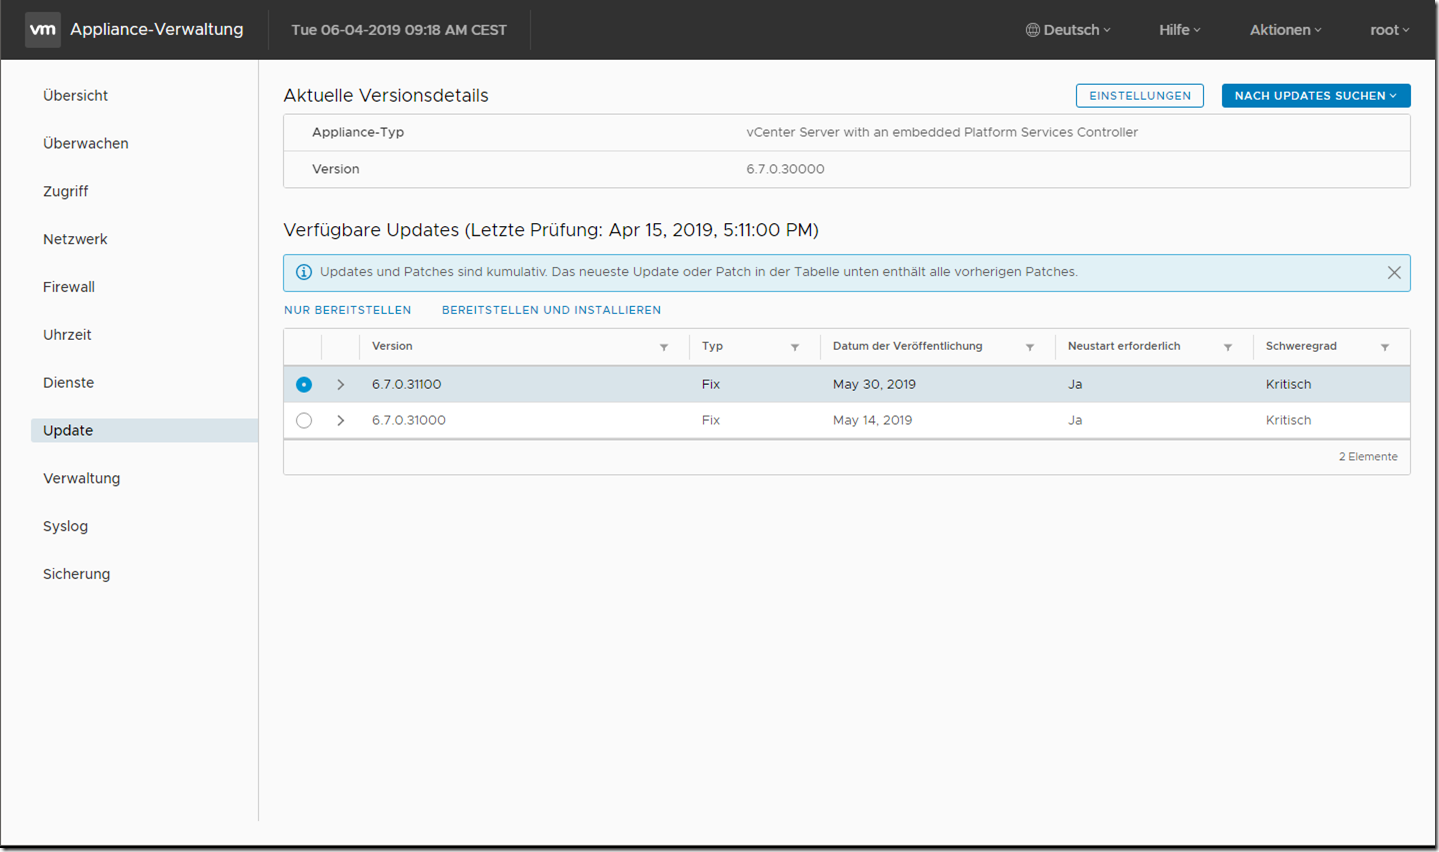Viewport: 1439px width, 852px height.
Task: Open Firewall section
Action: [69, 287]
